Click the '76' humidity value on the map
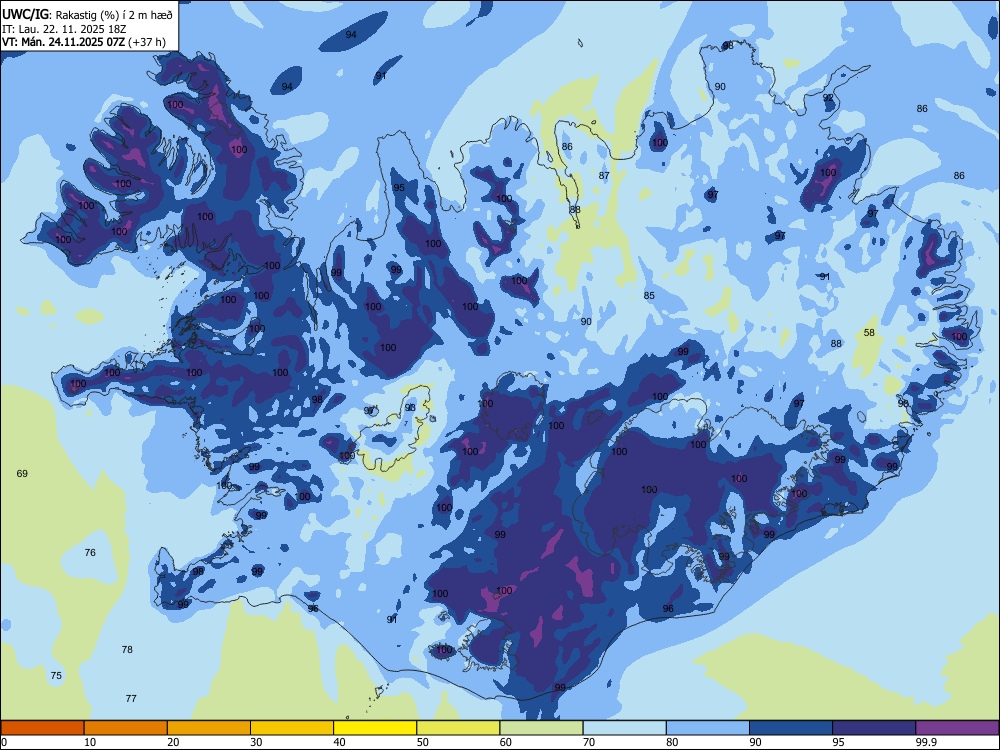 (90, 552)
